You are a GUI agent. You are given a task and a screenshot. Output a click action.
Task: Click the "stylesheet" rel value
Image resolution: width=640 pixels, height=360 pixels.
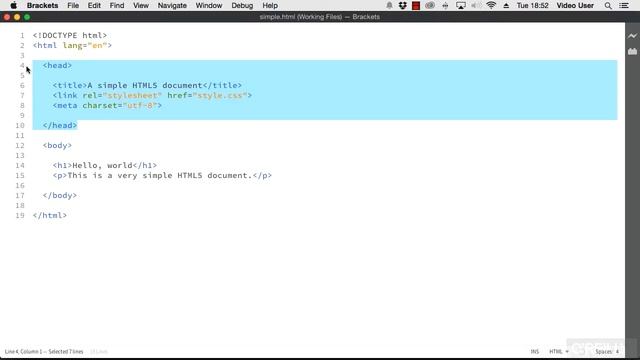pyautogui.click(x=132, y=96)
